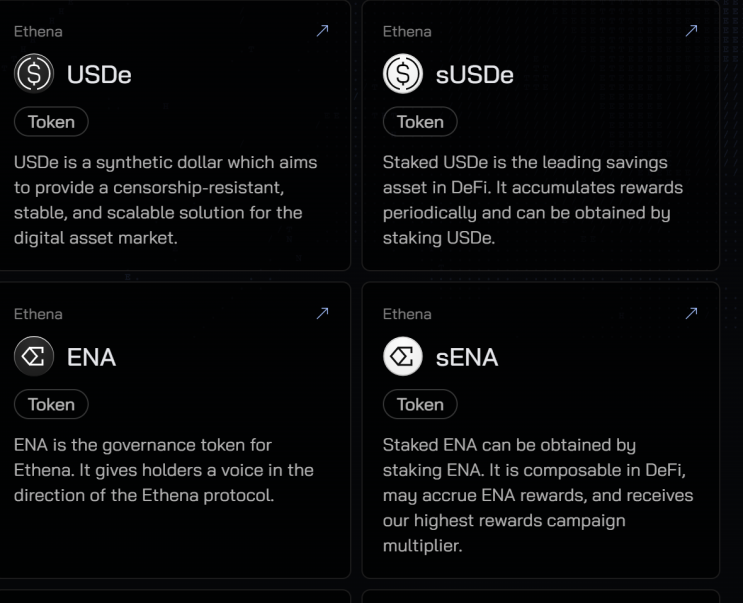This screenshot has height=603, width=743.
Task: Open USDe card external link arrow
Action: [x=322, y=31]
